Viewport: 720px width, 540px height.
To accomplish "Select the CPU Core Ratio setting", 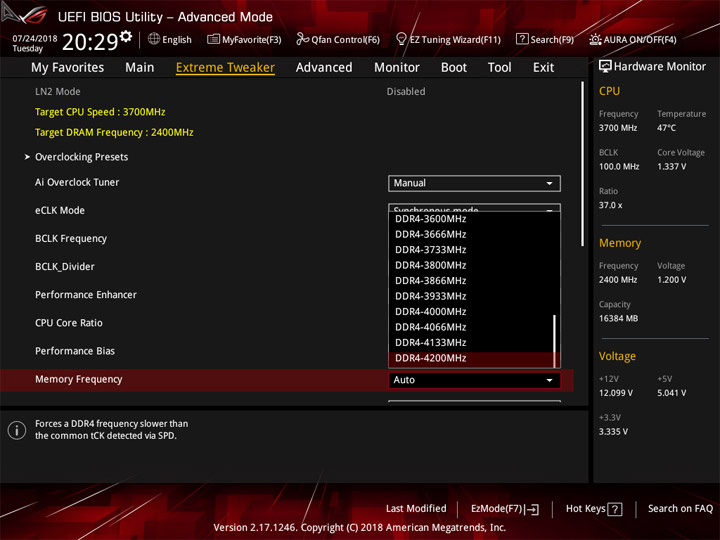I will click(x=69, y=323).
